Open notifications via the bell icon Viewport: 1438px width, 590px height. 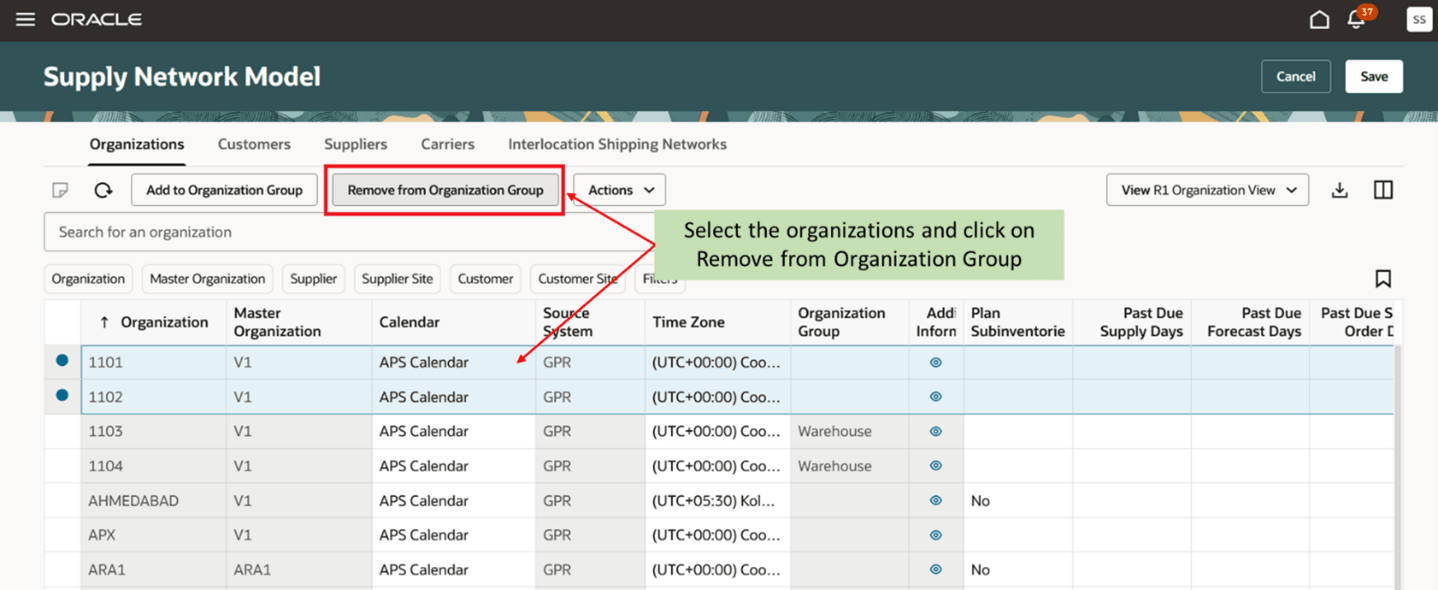(1357, 18)
